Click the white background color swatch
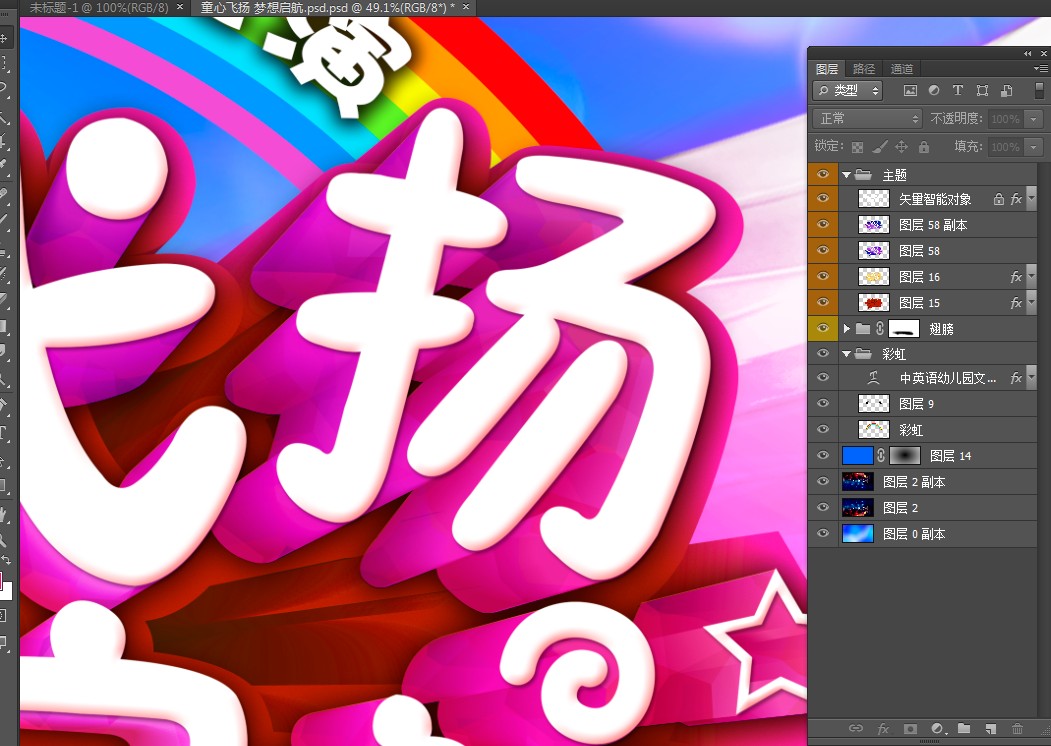 pos(6,592)
